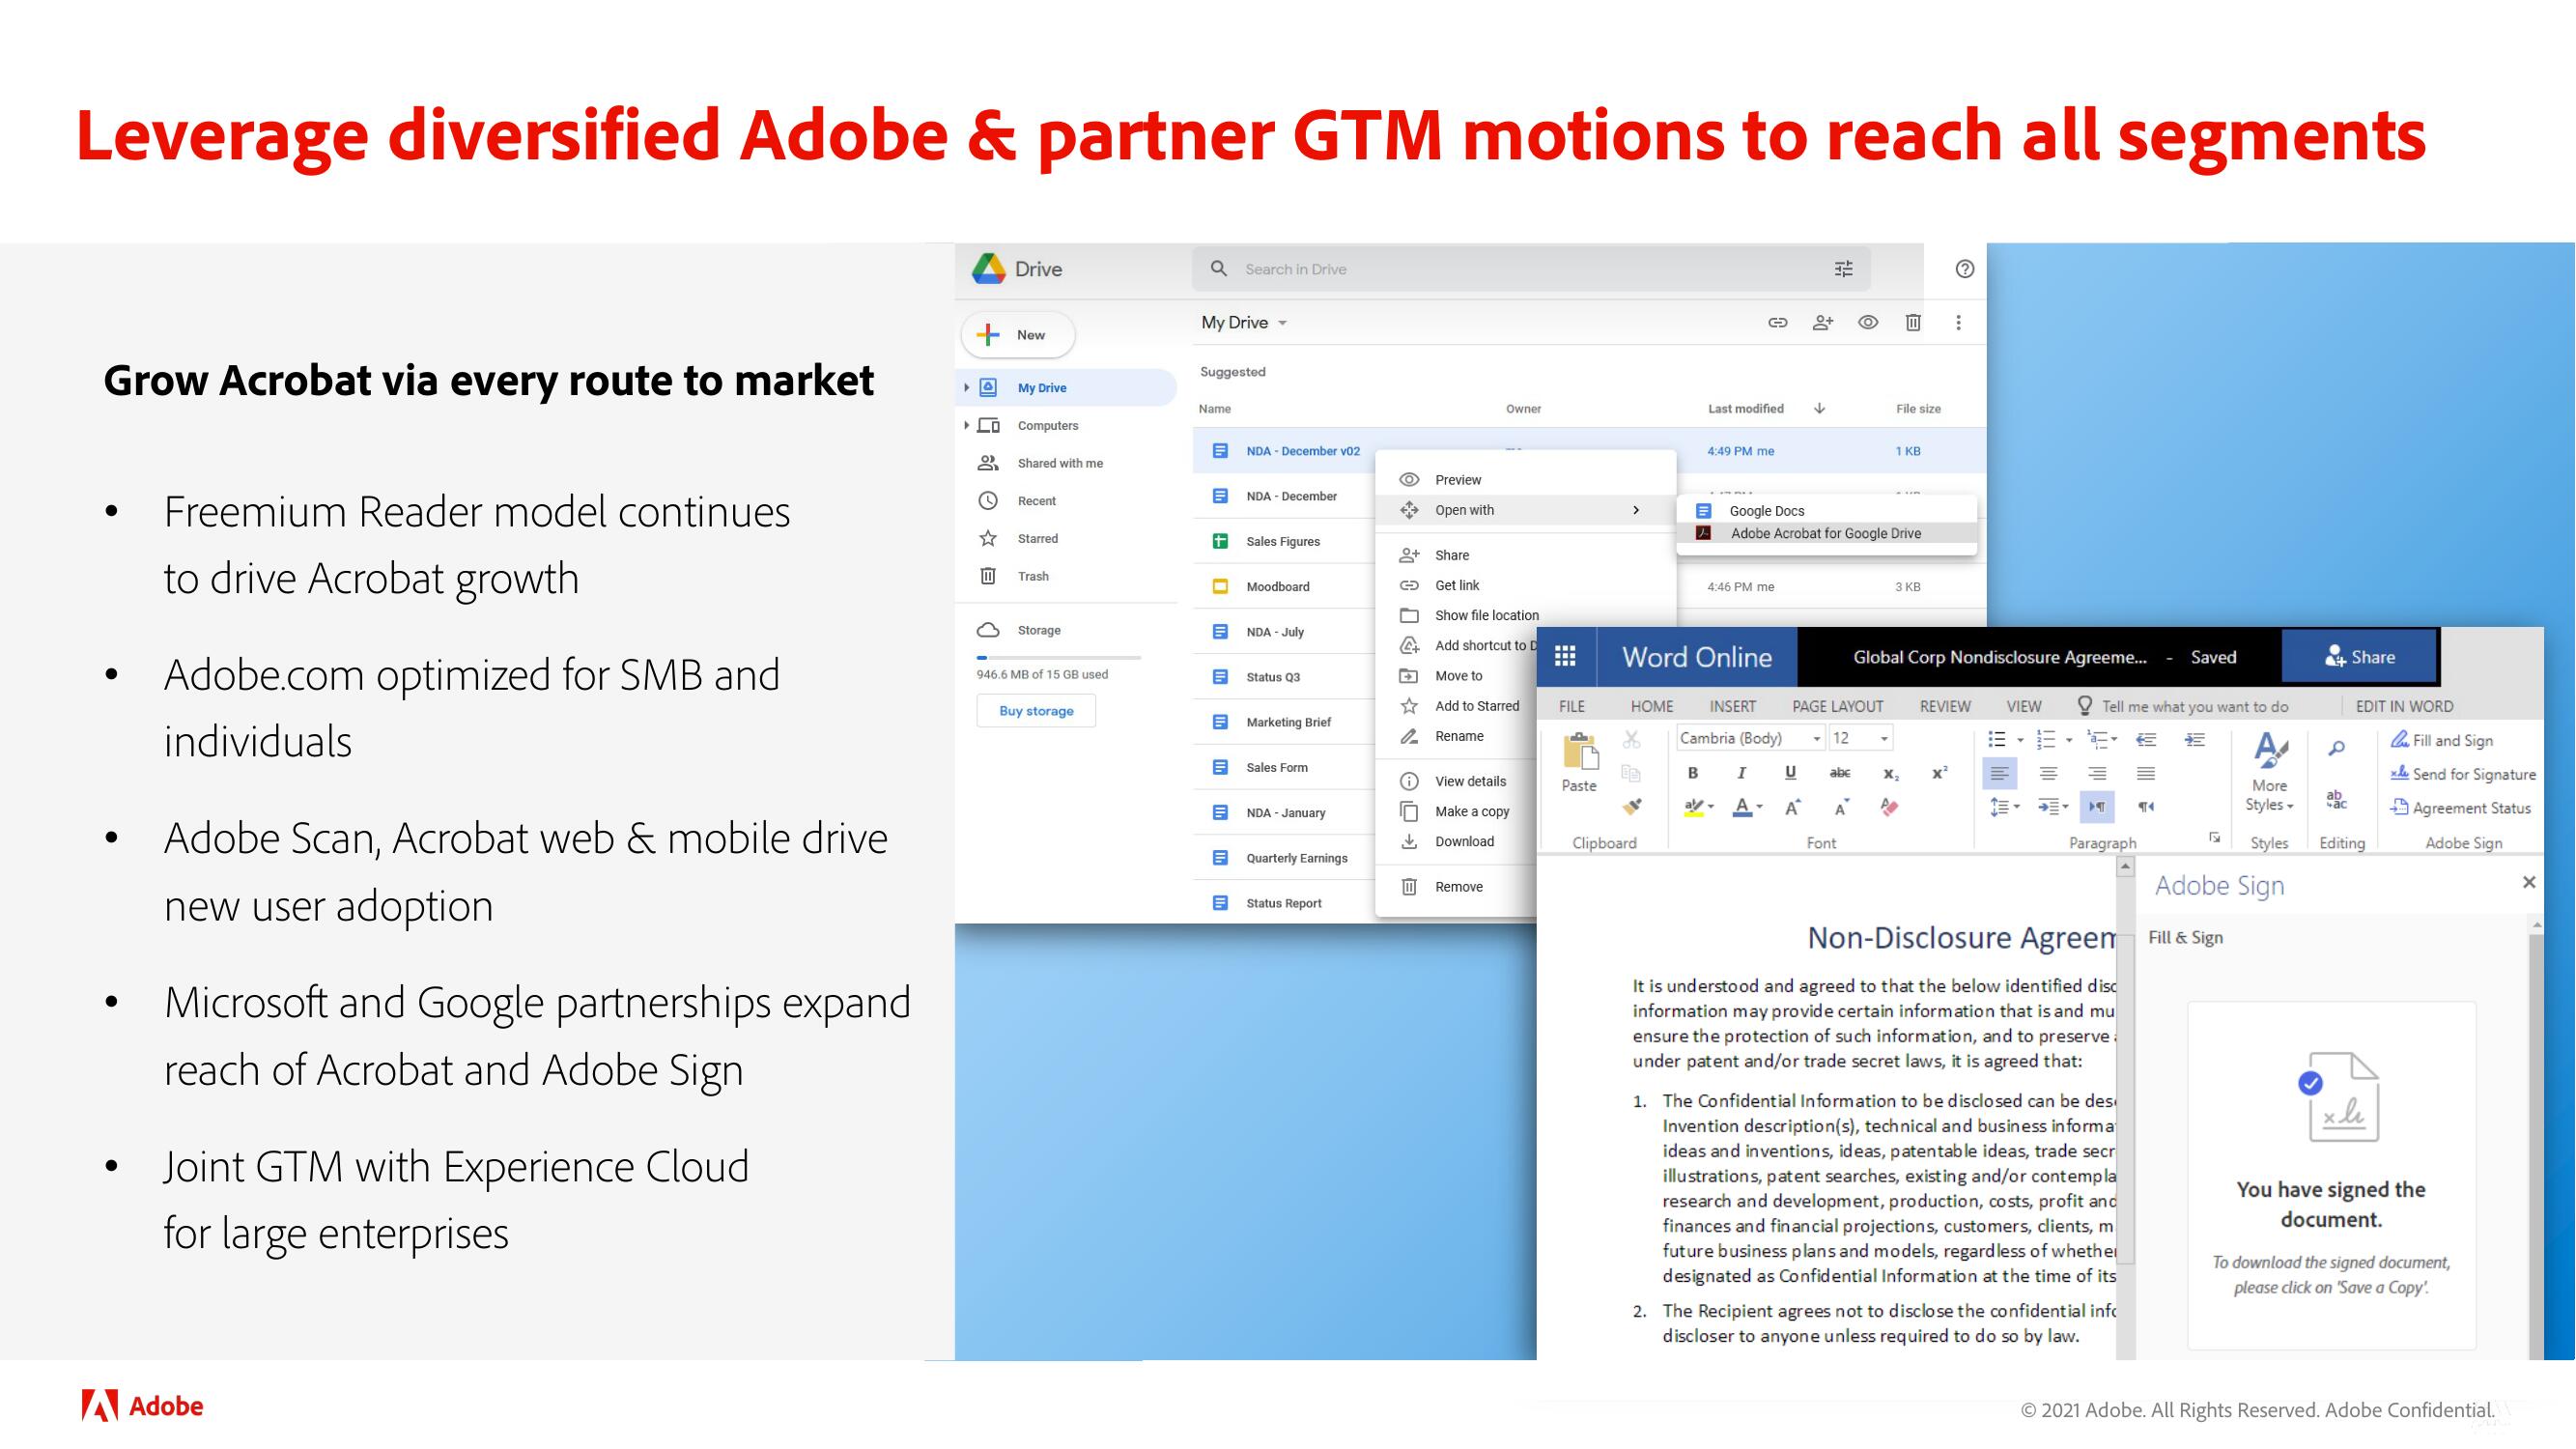Click the Replace icon in Editing group
Image resolution: width=2576 pixels, height=1449 pixels.
[2336, 799]
